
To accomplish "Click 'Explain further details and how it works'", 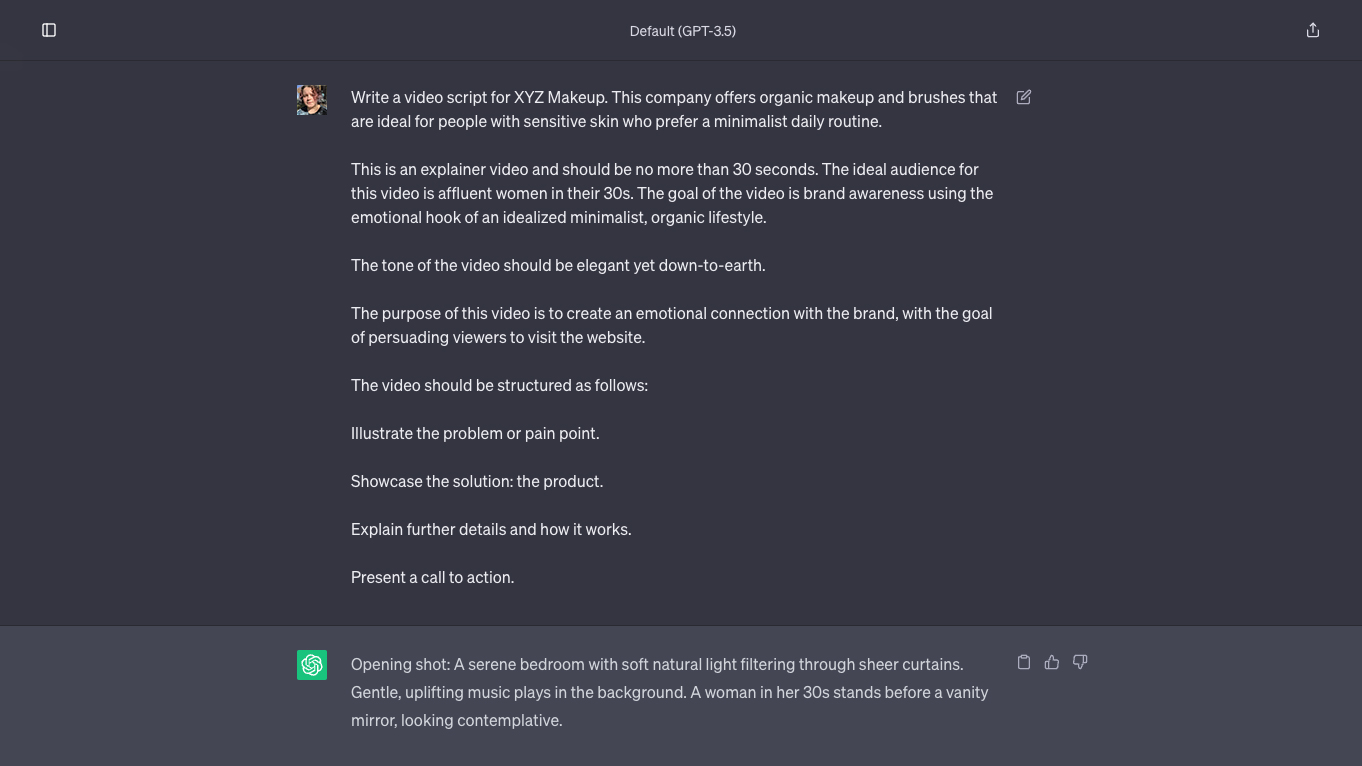I will pyautogui.click(x=491, y=529).
